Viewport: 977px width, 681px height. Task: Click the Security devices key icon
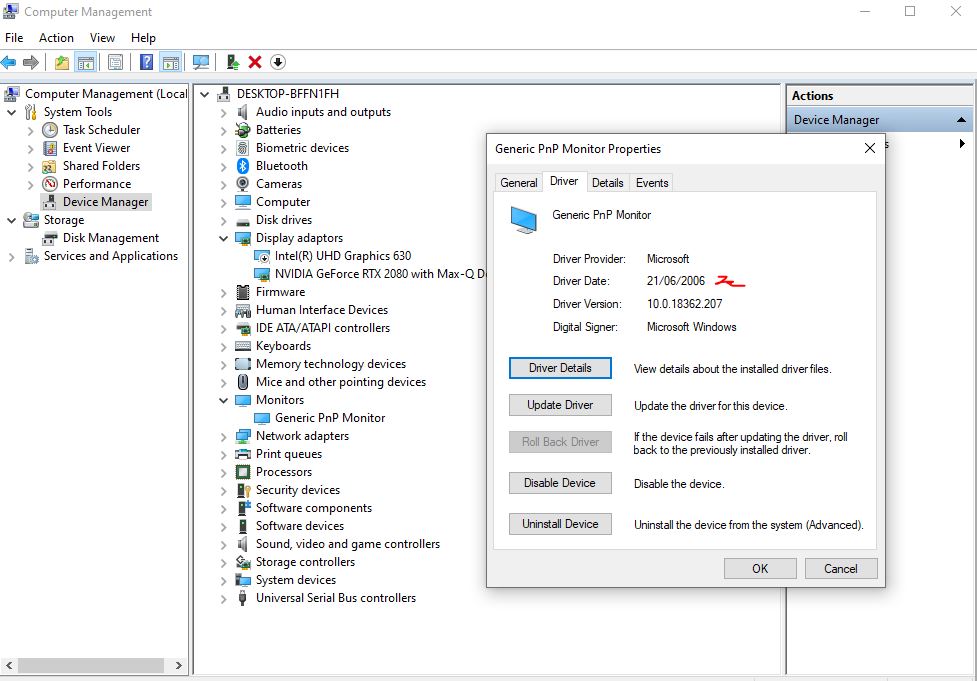pos(243,490)
